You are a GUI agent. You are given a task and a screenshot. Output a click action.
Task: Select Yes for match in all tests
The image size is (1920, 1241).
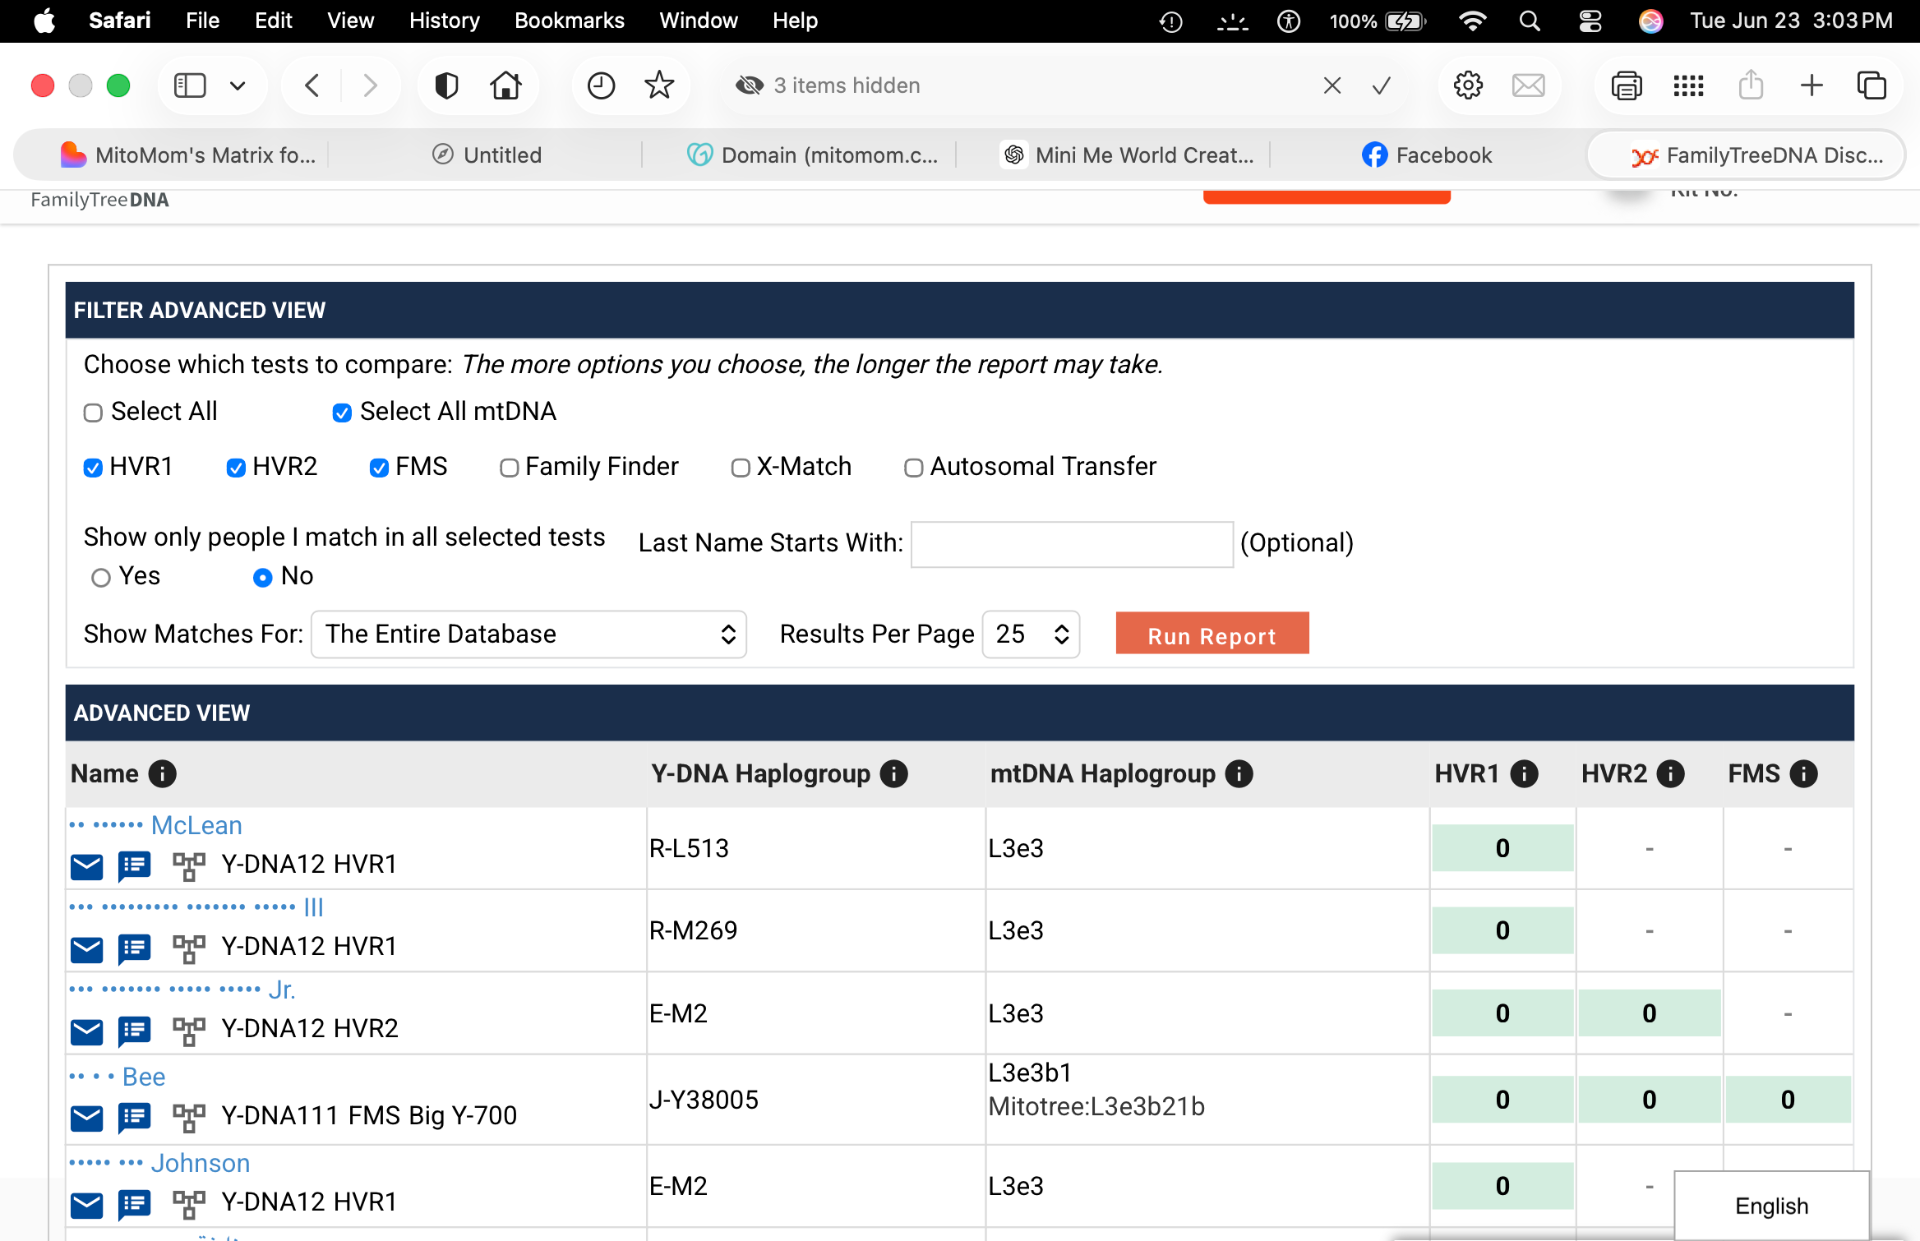click(100, 578)
